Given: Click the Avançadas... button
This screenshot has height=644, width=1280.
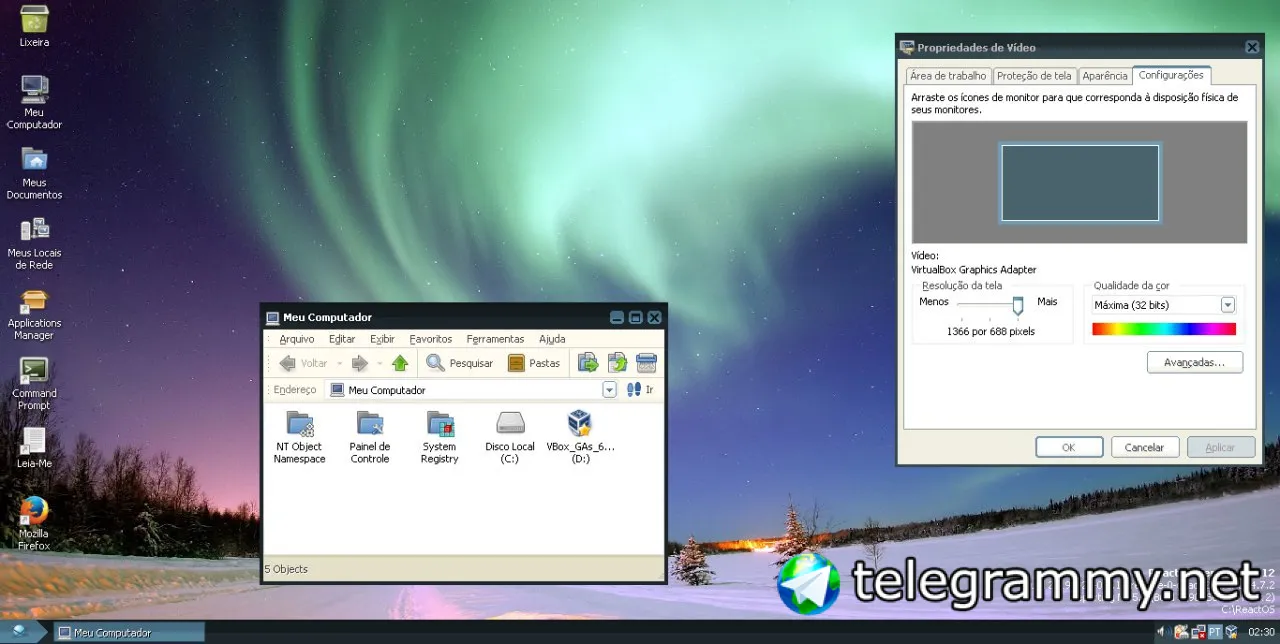Looking at the screenshot, I should (x=1194, y=362).
